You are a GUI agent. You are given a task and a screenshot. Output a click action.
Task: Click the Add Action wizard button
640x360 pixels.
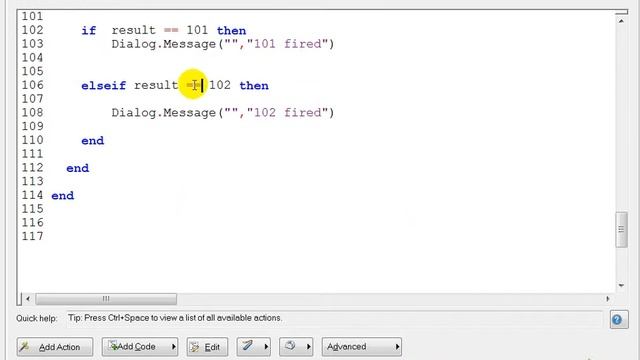tap(55, 347)
